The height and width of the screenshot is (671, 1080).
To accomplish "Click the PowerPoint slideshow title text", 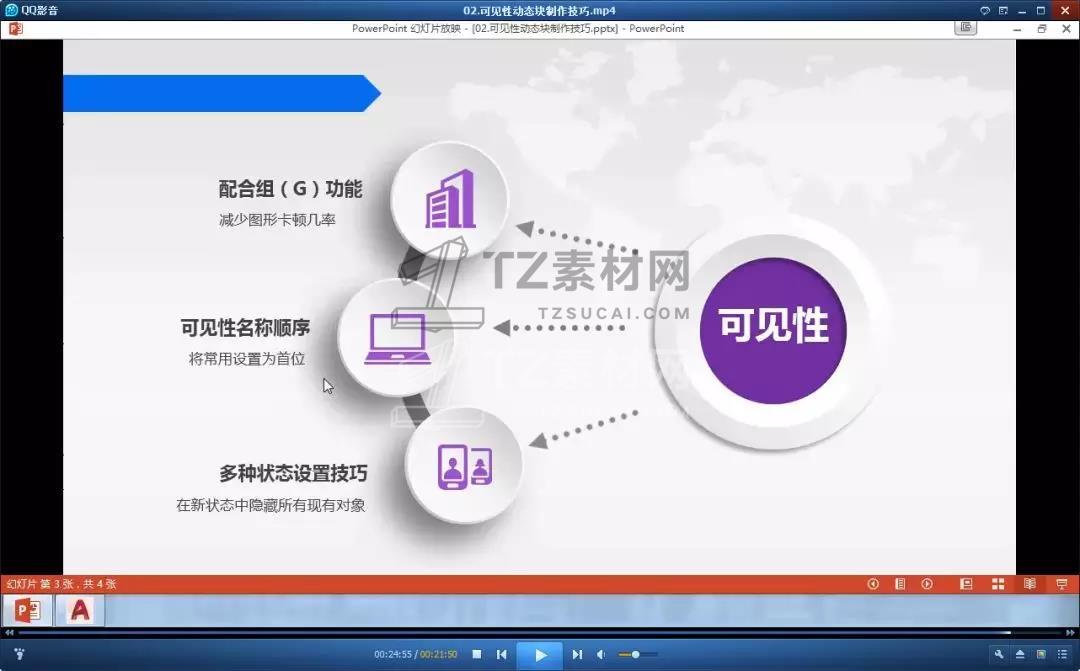I will (518, 28).
